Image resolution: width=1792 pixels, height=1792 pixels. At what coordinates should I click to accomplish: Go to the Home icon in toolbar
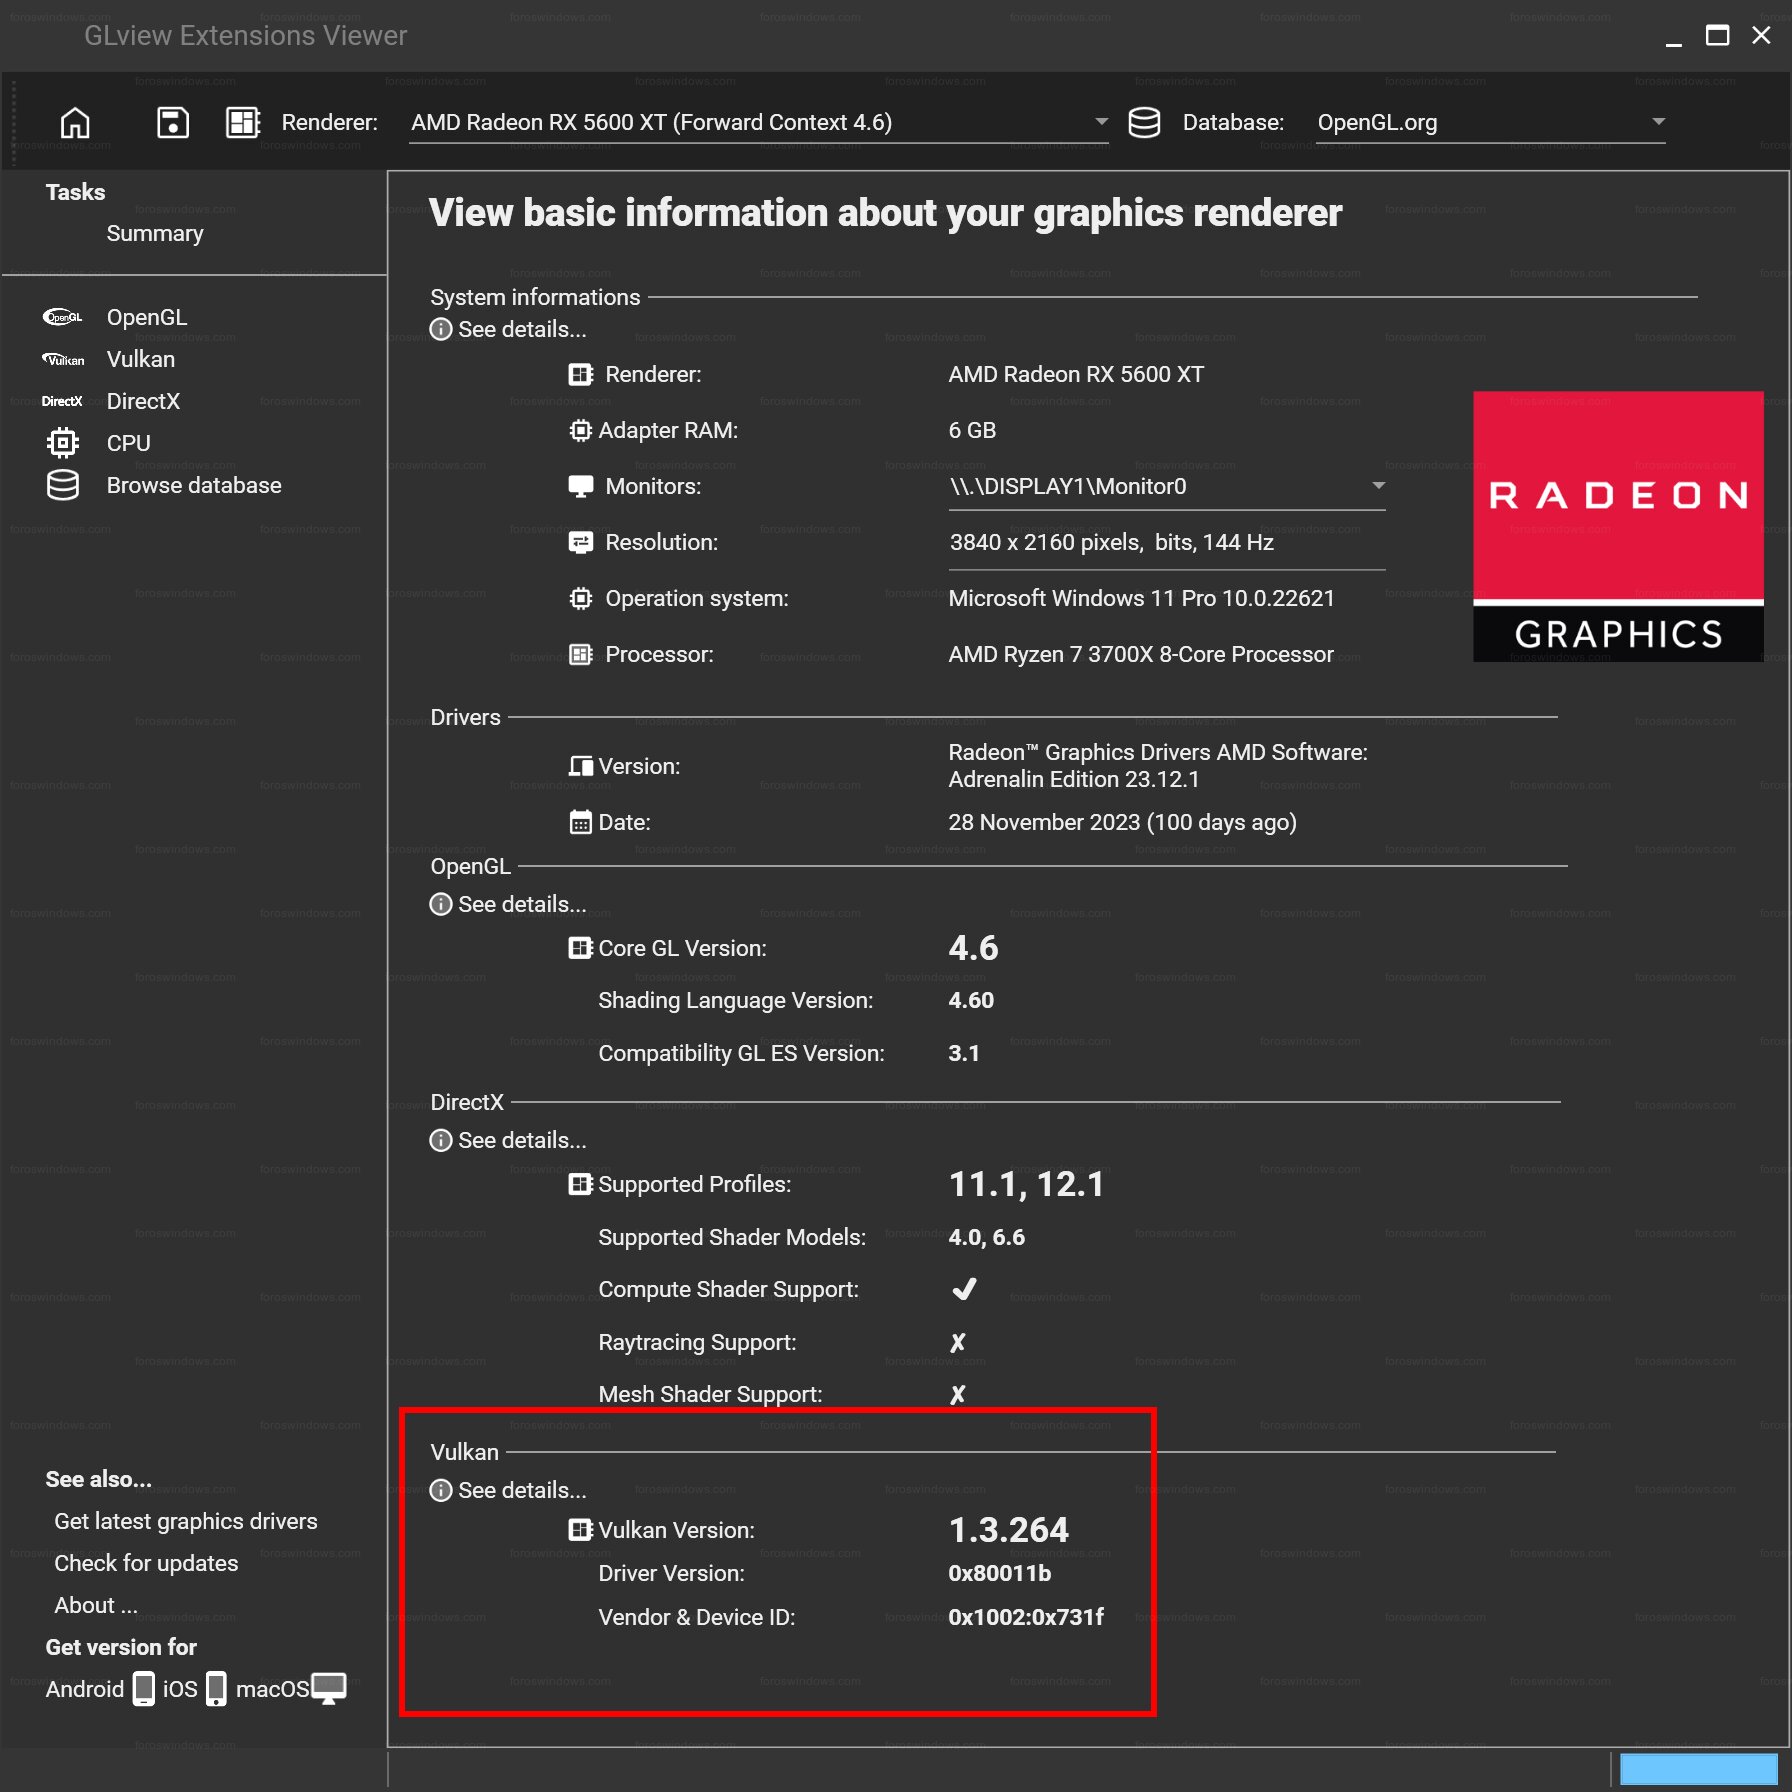pyautogui.click(x=75, y=123)
